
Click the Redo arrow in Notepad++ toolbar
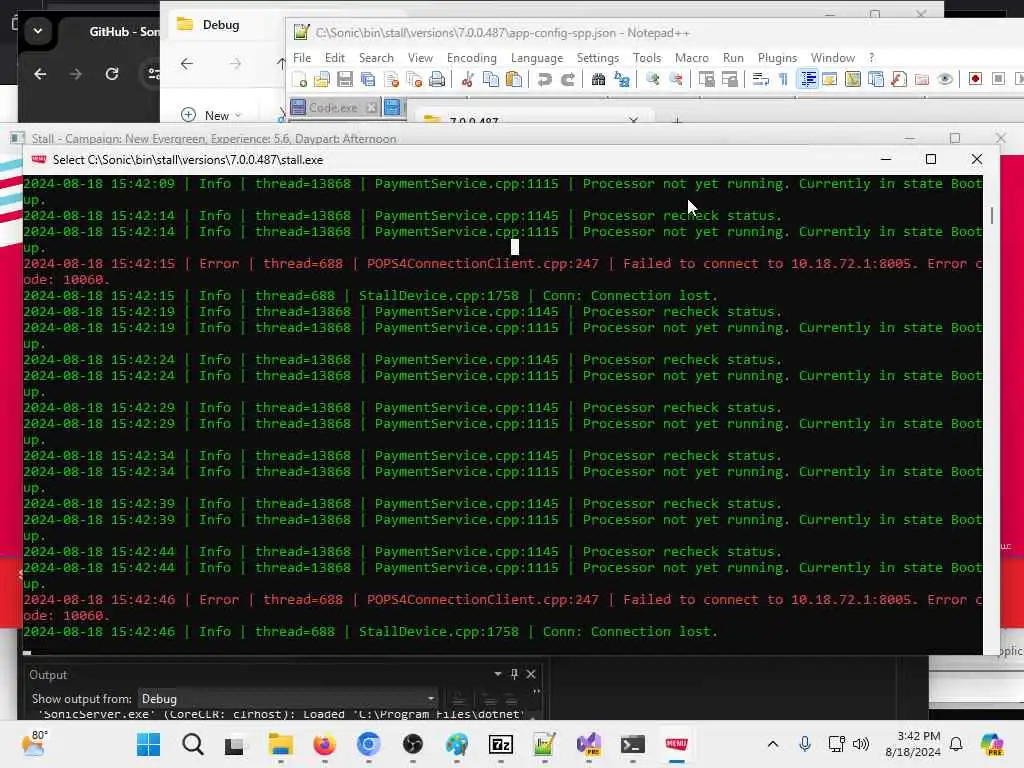568,80
